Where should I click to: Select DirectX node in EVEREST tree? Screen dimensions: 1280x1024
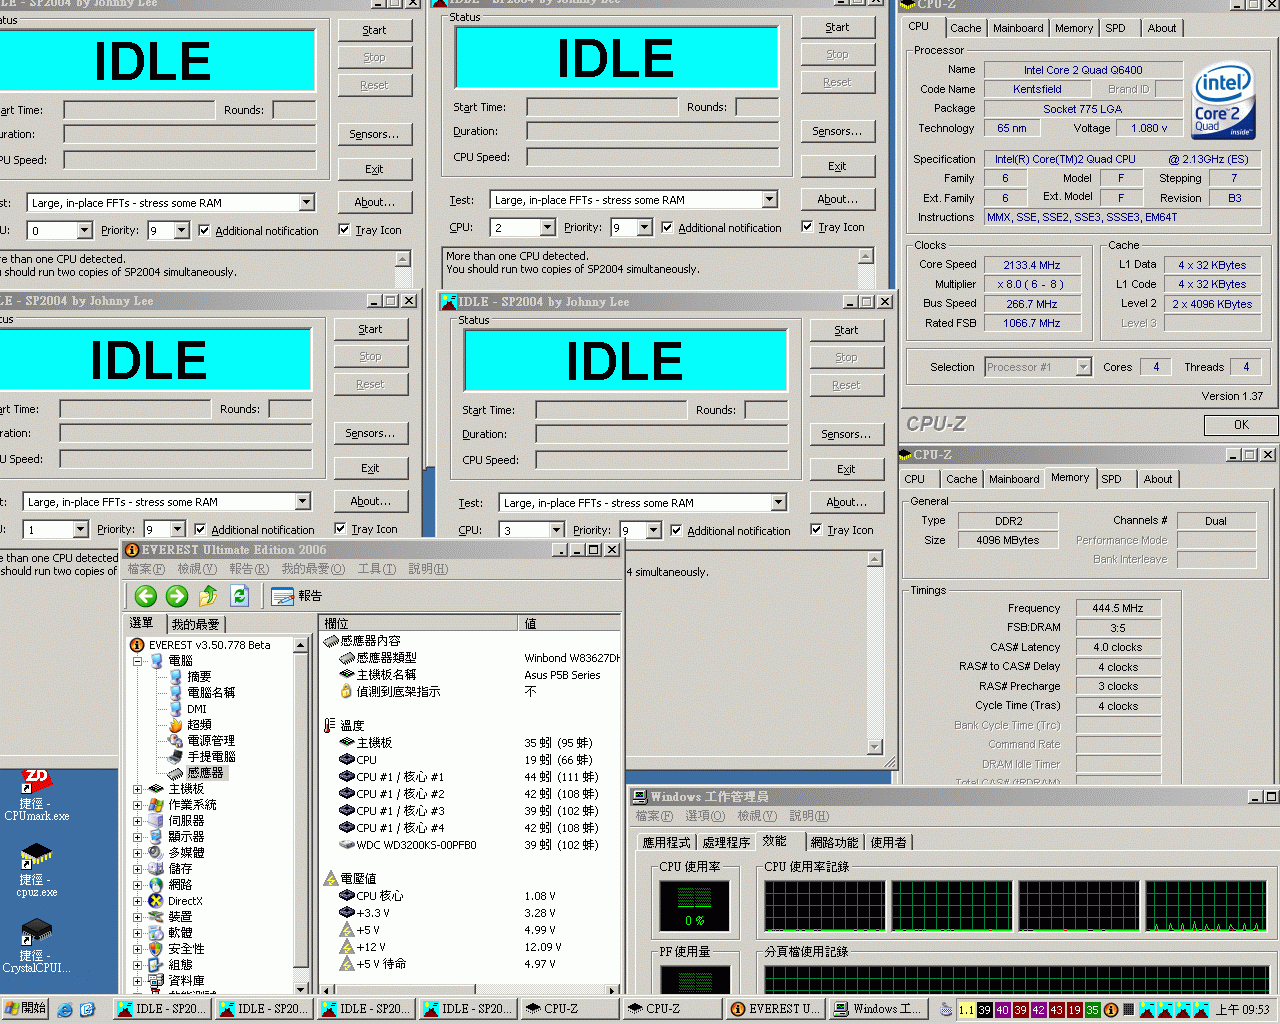[x=185, y=900]
